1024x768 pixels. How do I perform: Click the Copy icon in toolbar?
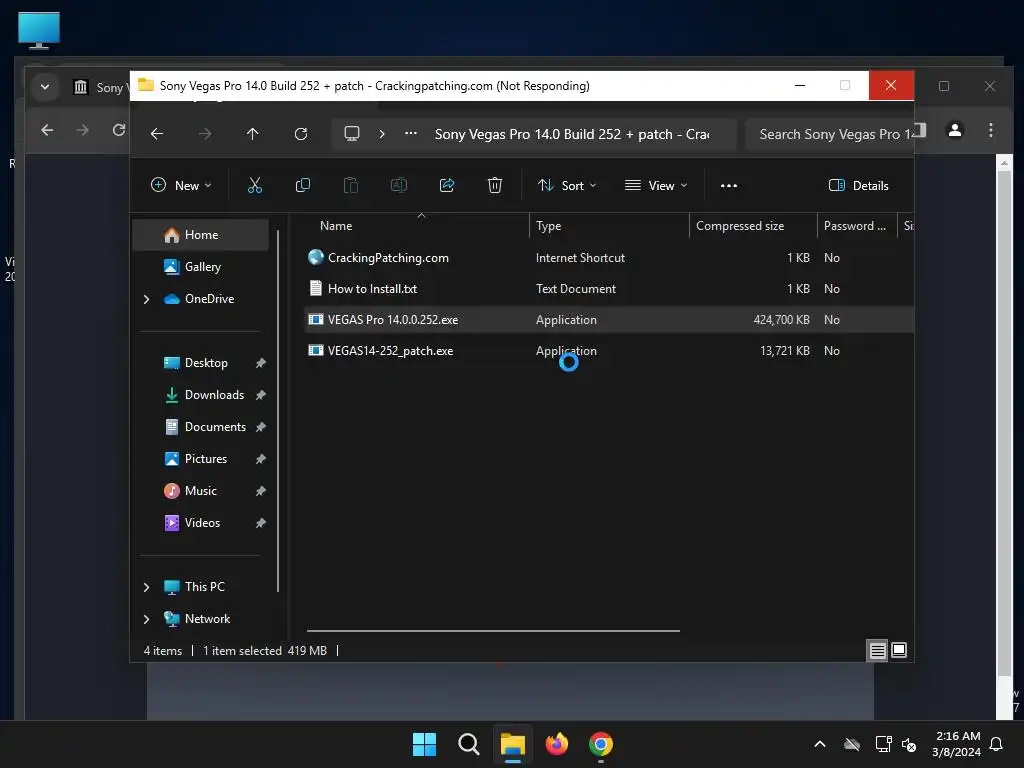303,185
